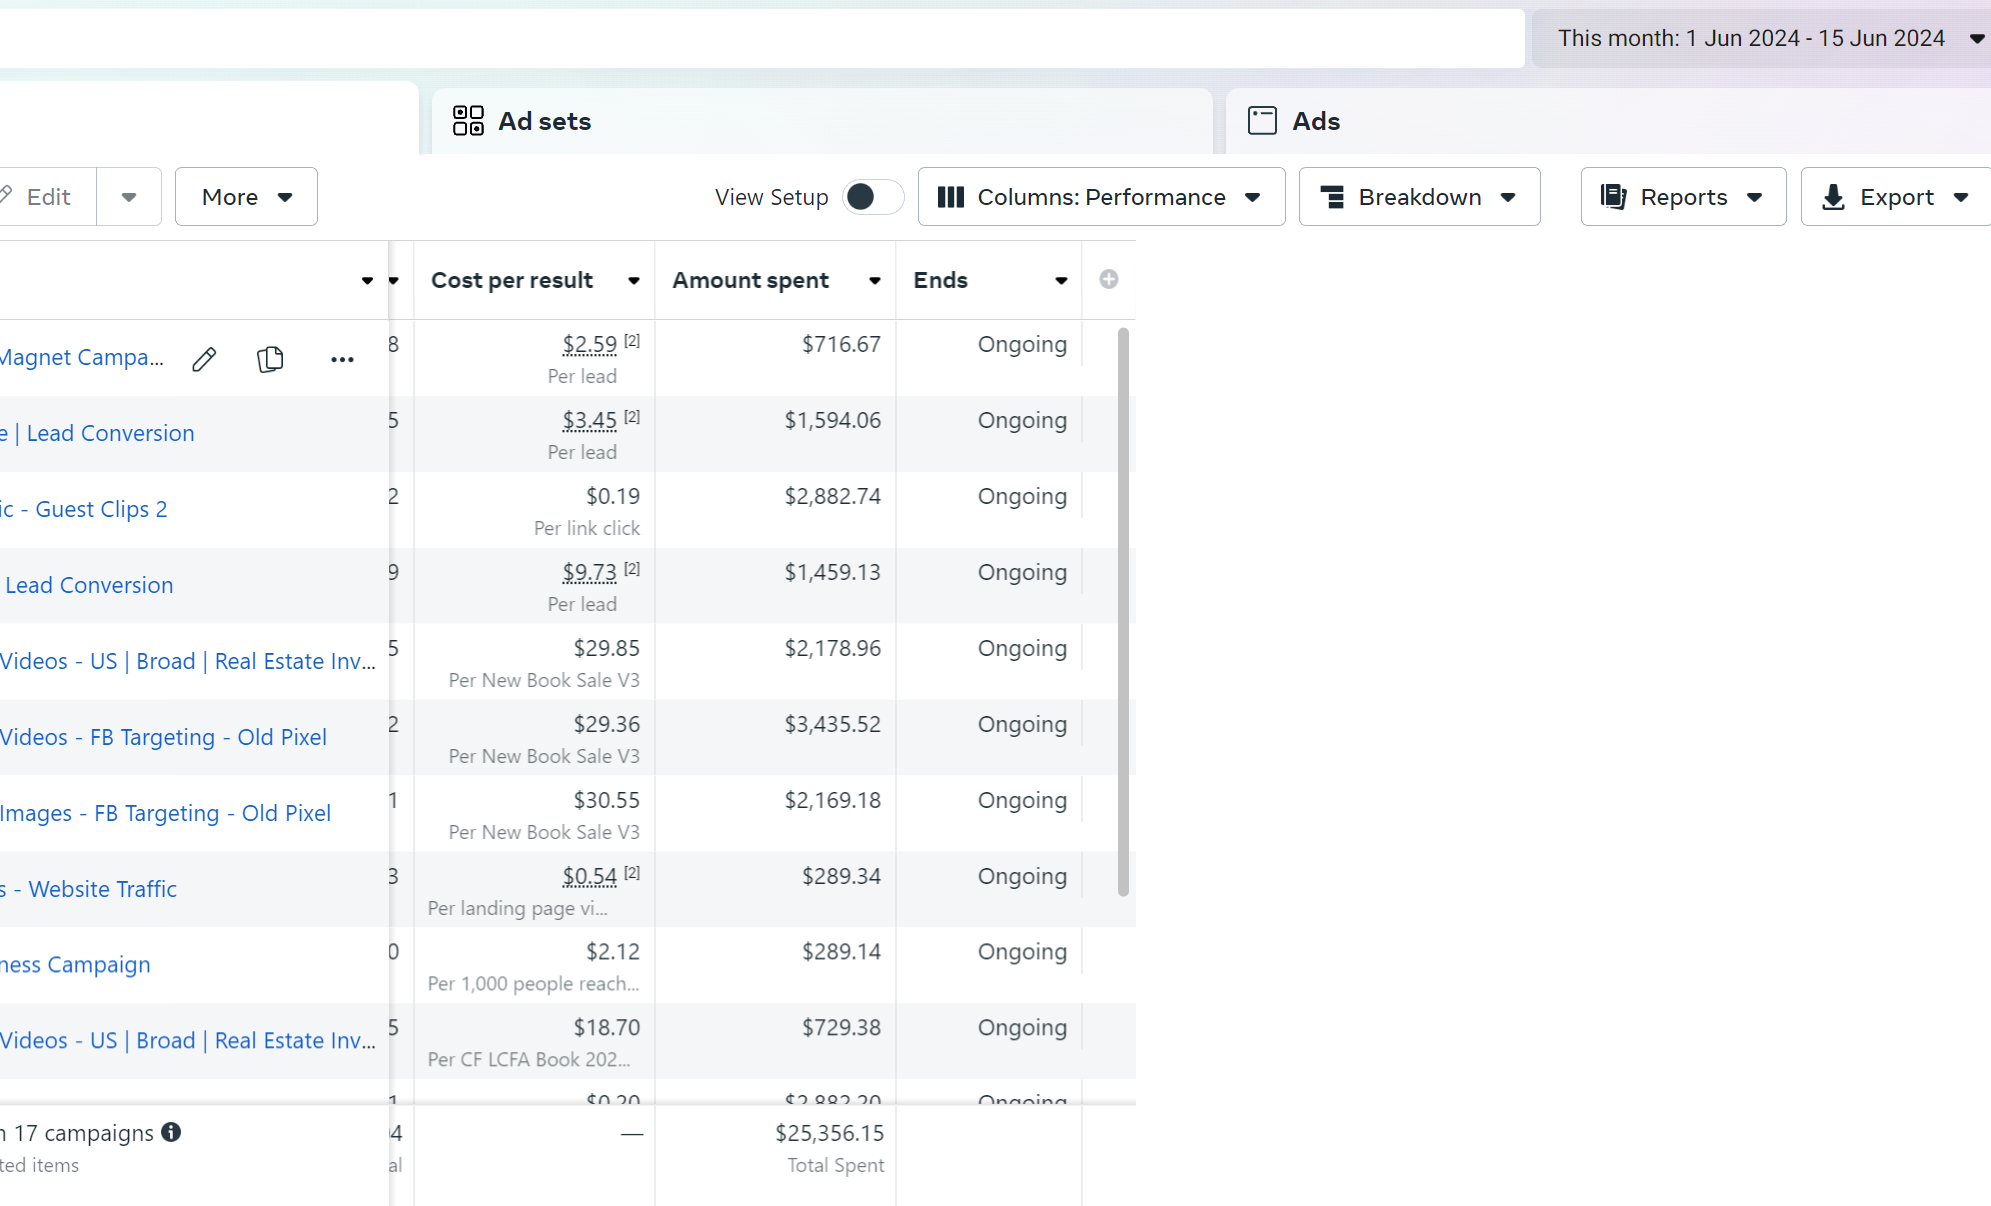Click the $2.59 cost per lead value
This screenshot has width=1991, height=1206.
(x=590, y=345)
